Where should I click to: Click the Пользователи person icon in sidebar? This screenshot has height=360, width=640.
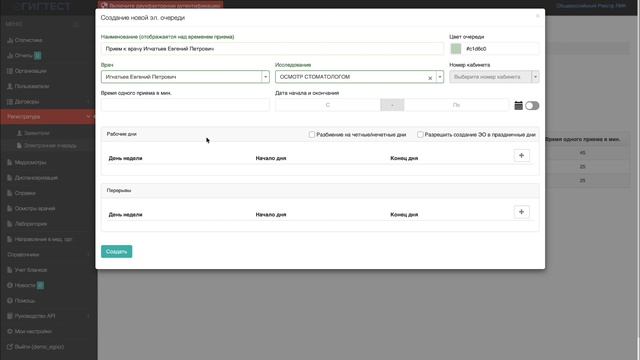10,86
